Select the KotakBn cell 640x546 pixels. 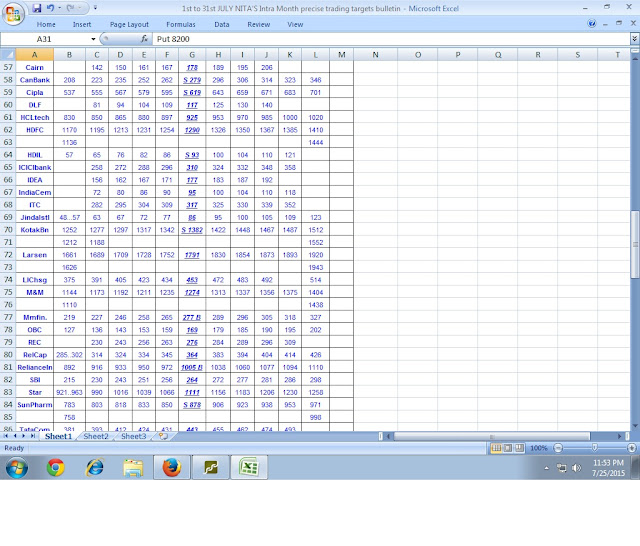point(34,230)
